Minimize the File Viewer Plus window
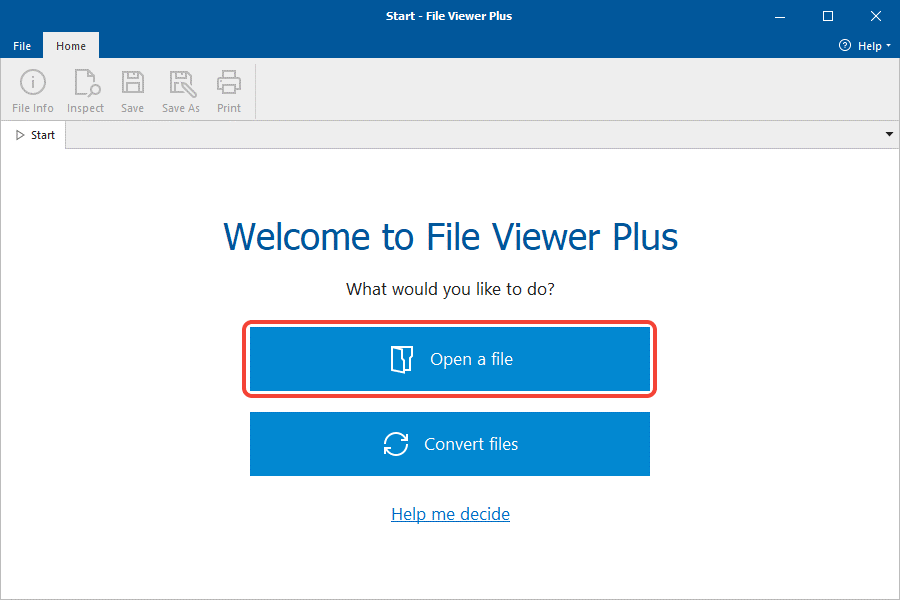This screenshot has height=600, width=900. [x=779, y=16]
